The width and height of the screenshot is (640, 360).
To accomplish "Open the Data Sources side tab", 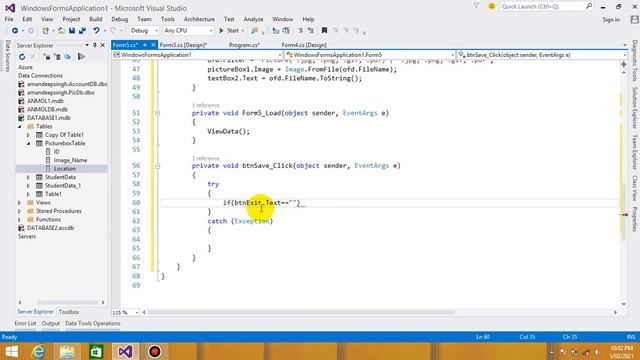I will (7, 56).
